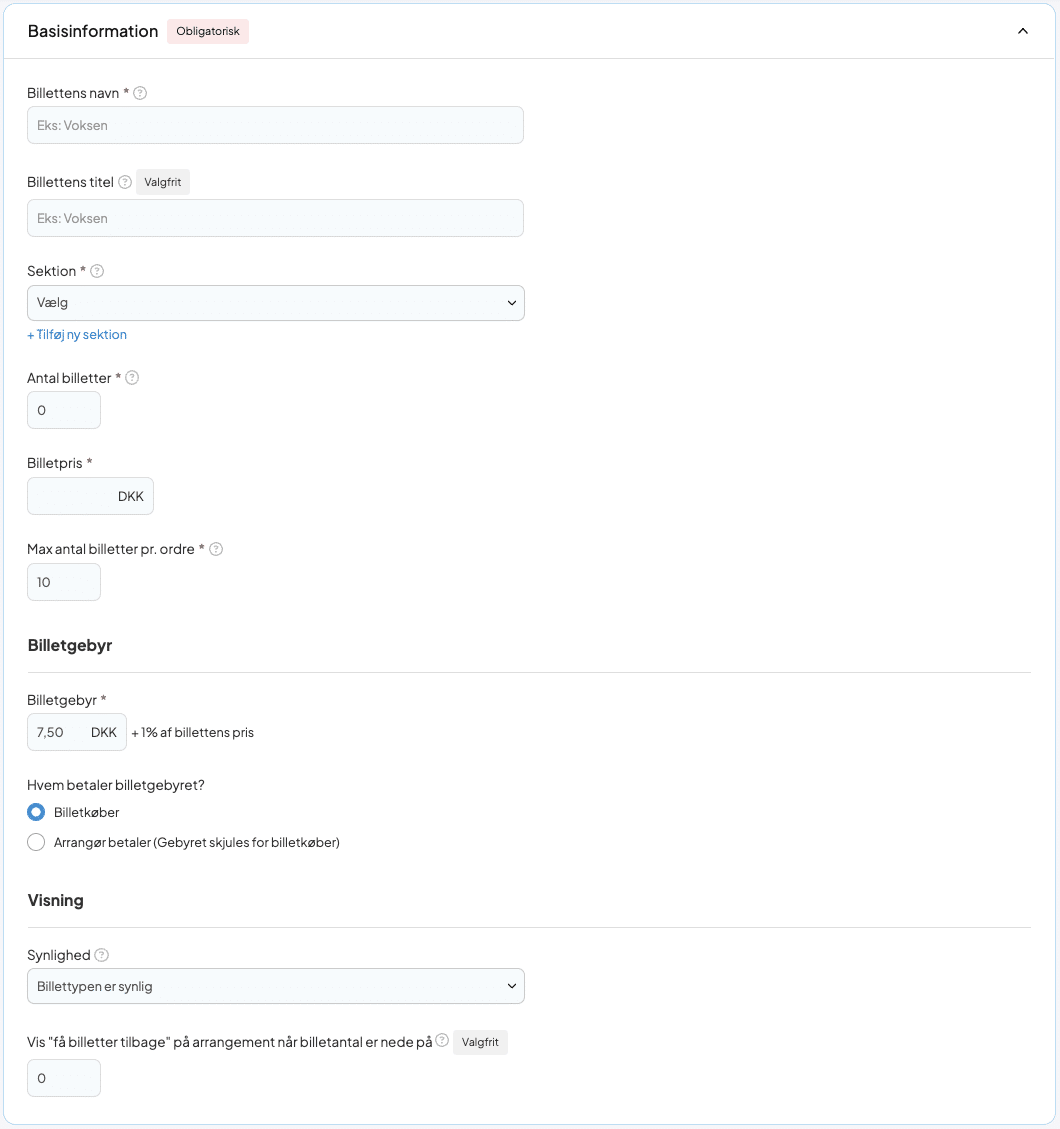Click help icon next to Antal billetter

[x=132, y=378]
